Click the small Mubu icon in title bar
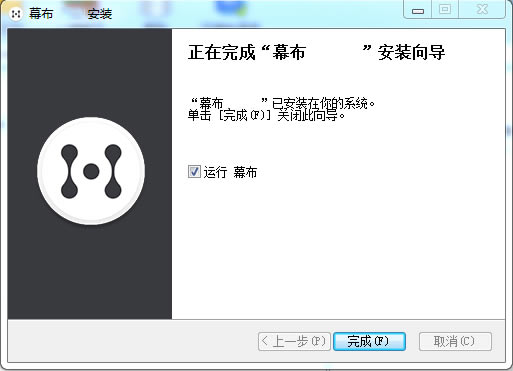Screen dimensions: 513x371 coord(16,14)
